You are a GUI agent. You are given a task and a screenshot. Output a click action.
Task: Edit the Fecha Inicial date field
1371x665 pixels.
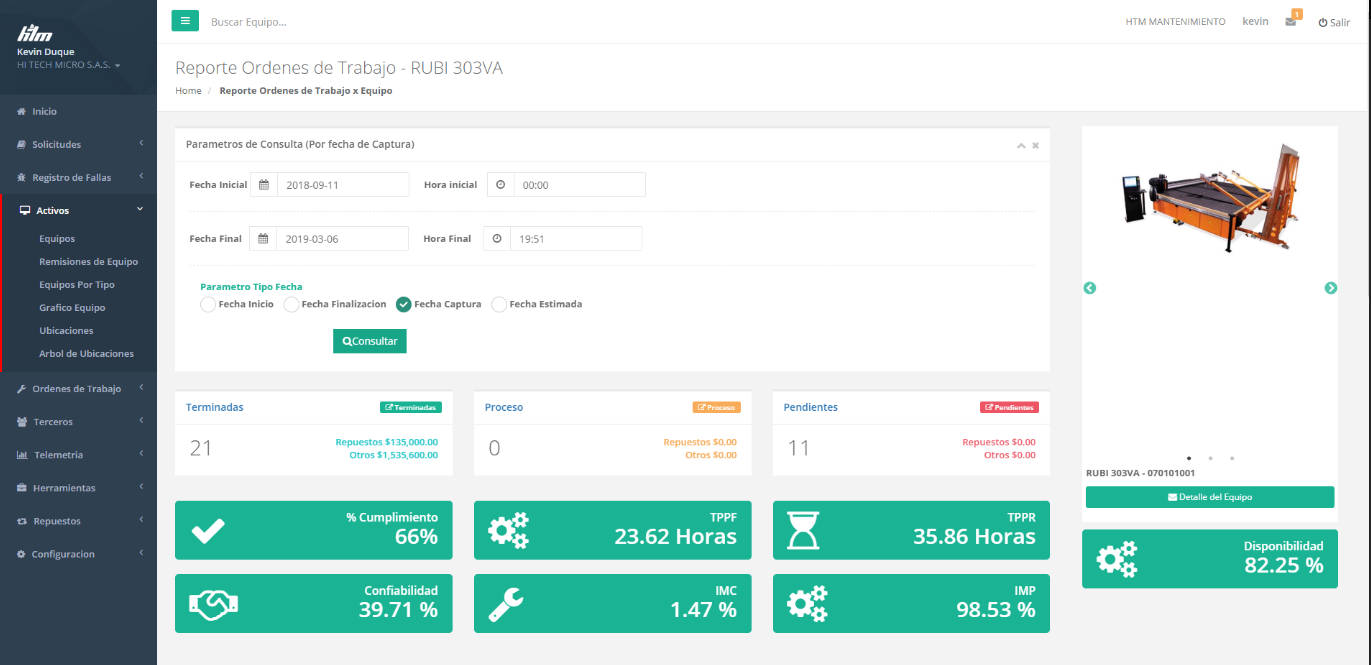point(343,185)
